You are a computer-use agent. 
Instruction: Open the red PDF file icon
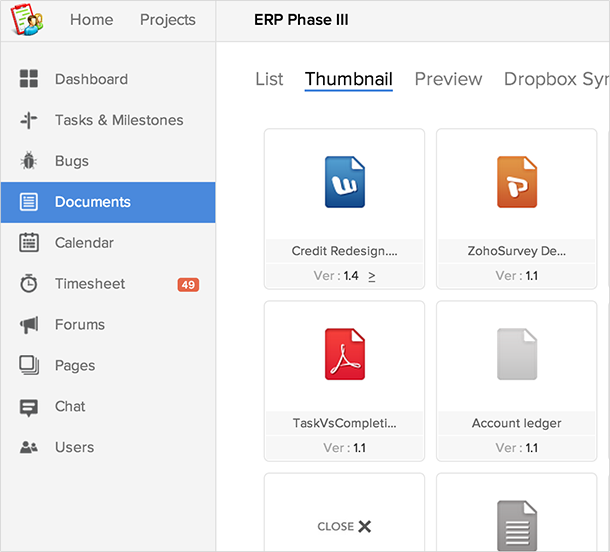[345, 354]
